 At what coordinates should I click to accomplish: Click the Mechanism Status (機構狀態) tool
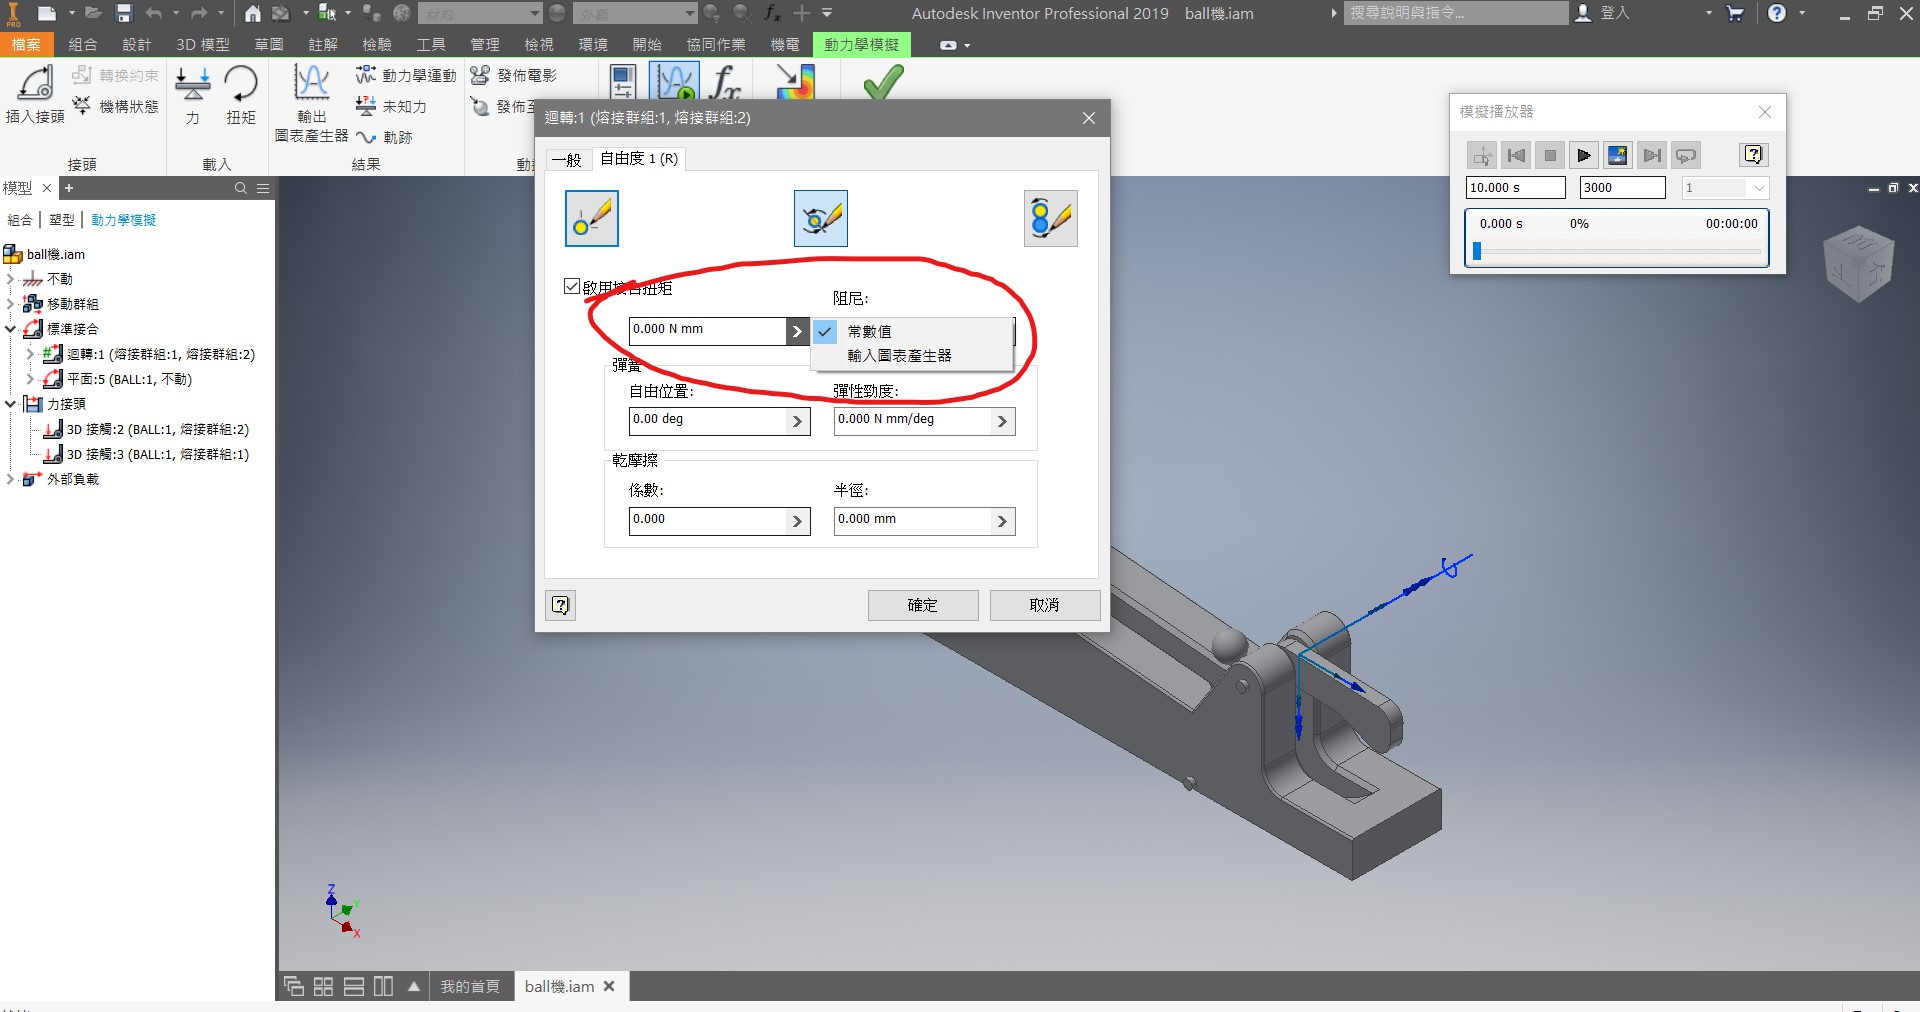(115, 106)
